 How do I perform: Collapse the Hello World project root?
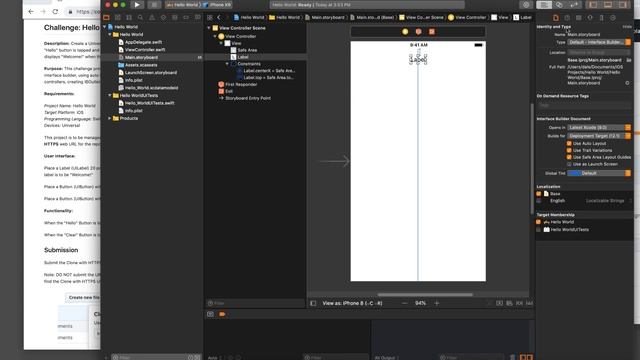104,27
